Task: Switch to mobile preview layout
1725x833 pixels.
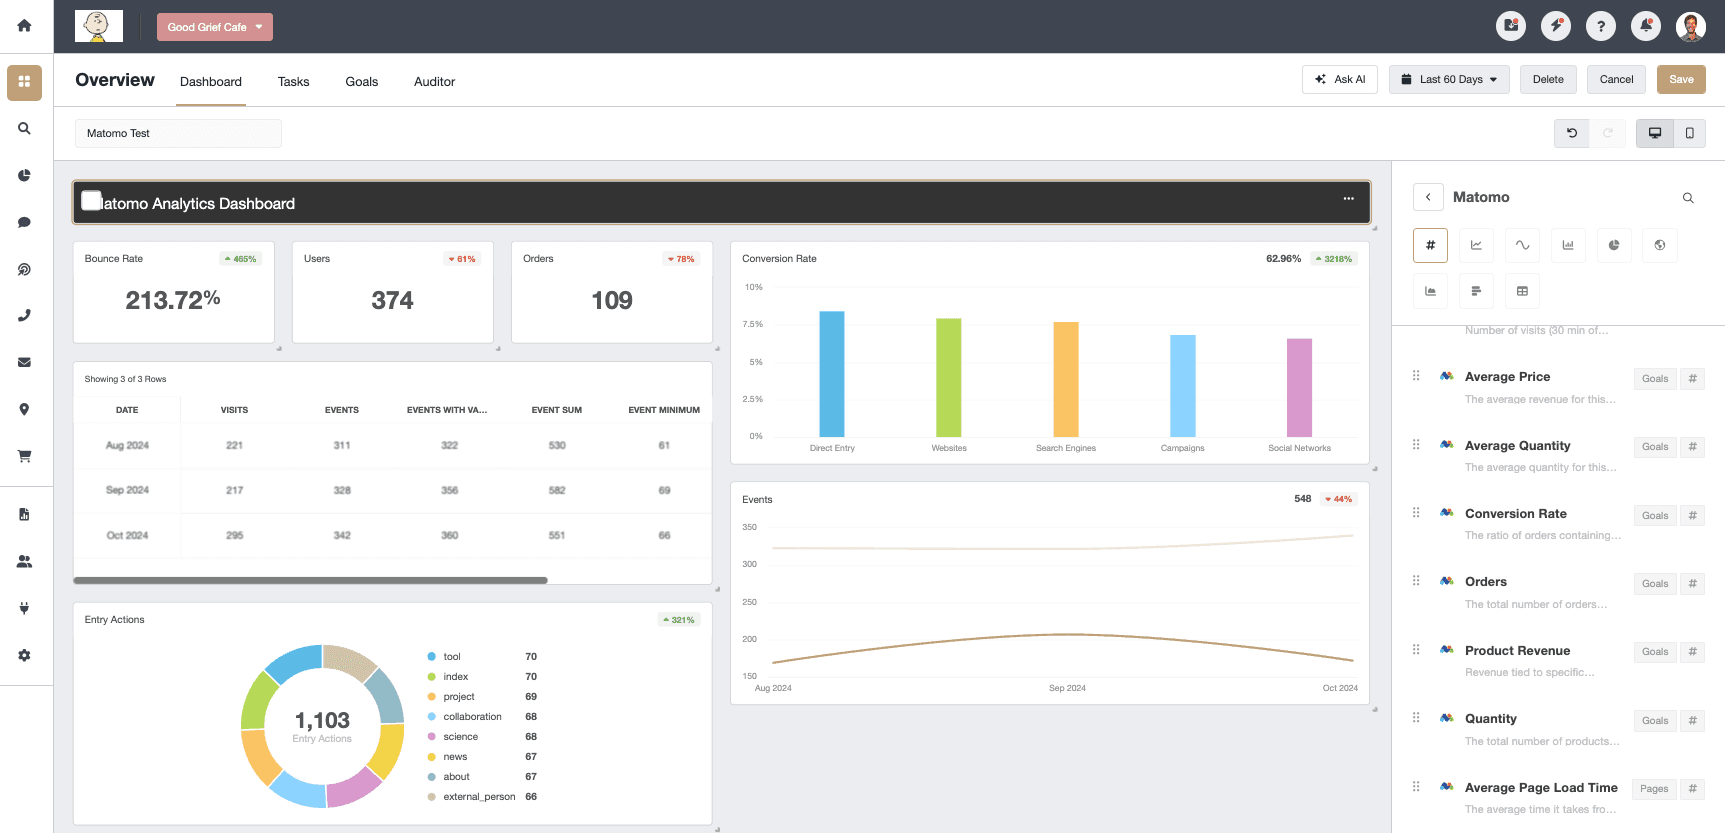Action: point(1689,133)
